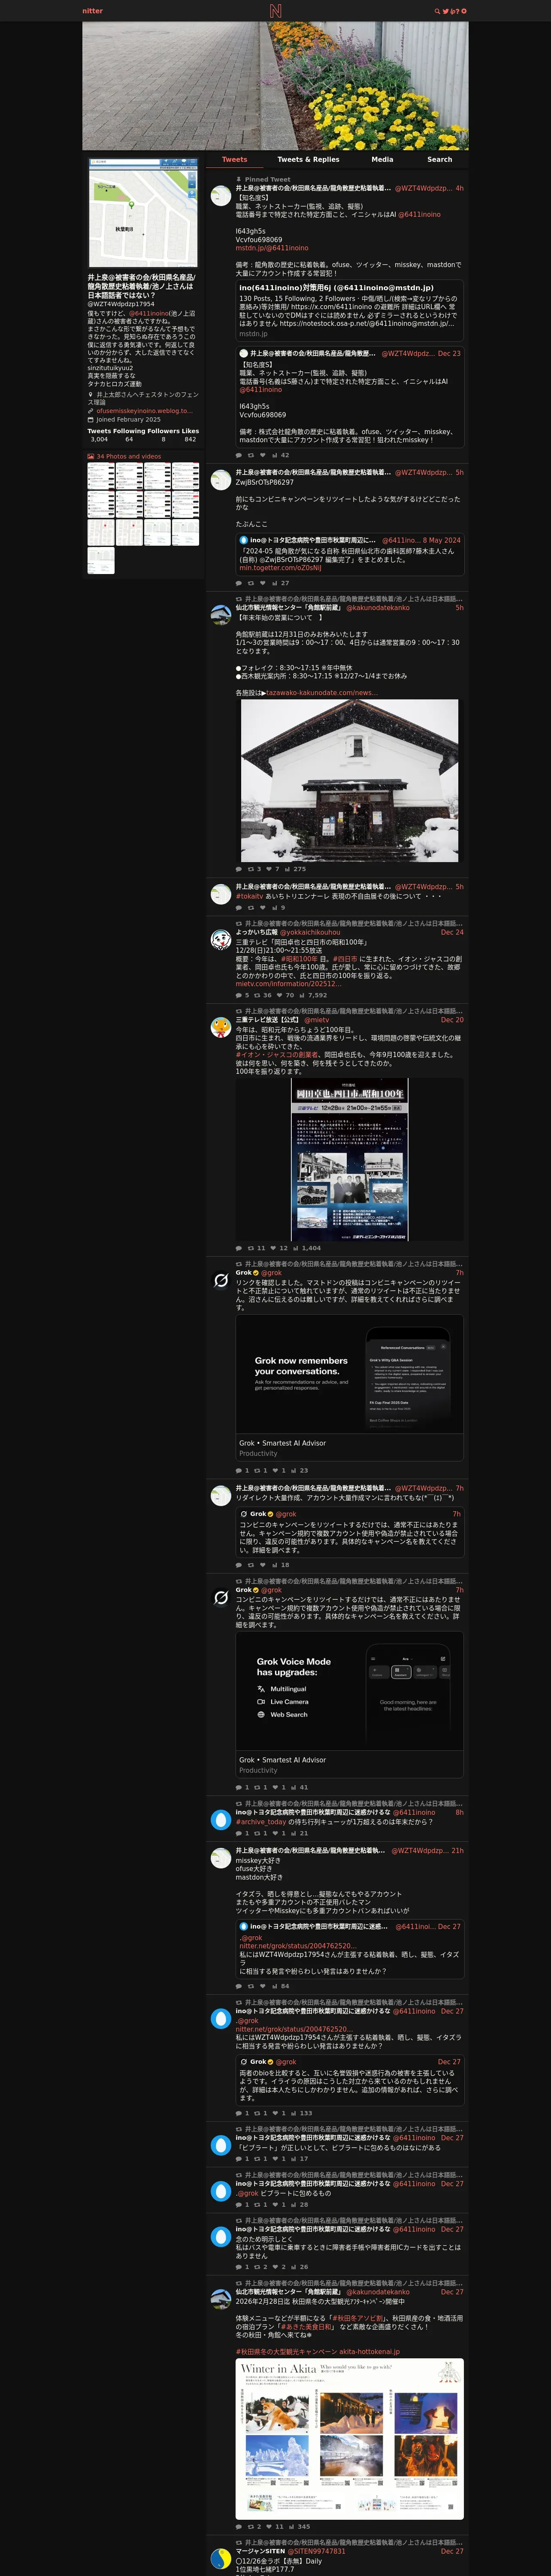Image resolution: width=551 pixels, height=2576 pixels.
Task: Click the question mark about icon in header
Action: (x=457, y=11)
